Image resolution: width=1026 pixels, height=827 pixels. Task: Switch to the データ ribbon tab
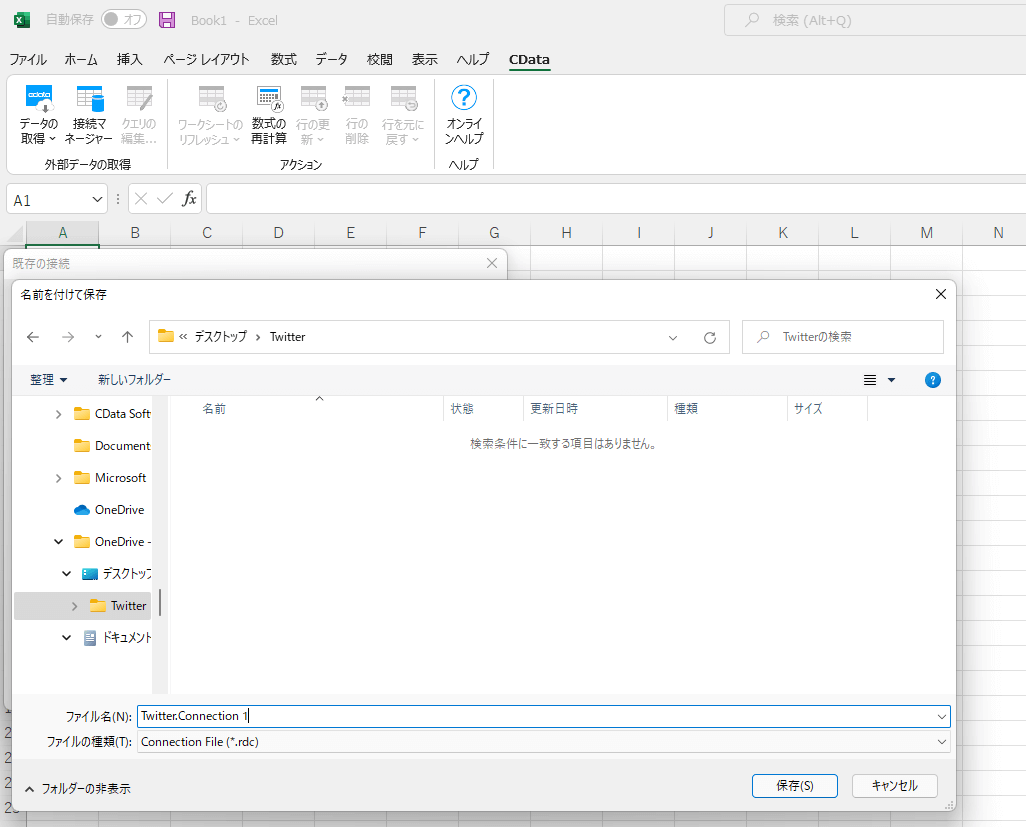331,59
